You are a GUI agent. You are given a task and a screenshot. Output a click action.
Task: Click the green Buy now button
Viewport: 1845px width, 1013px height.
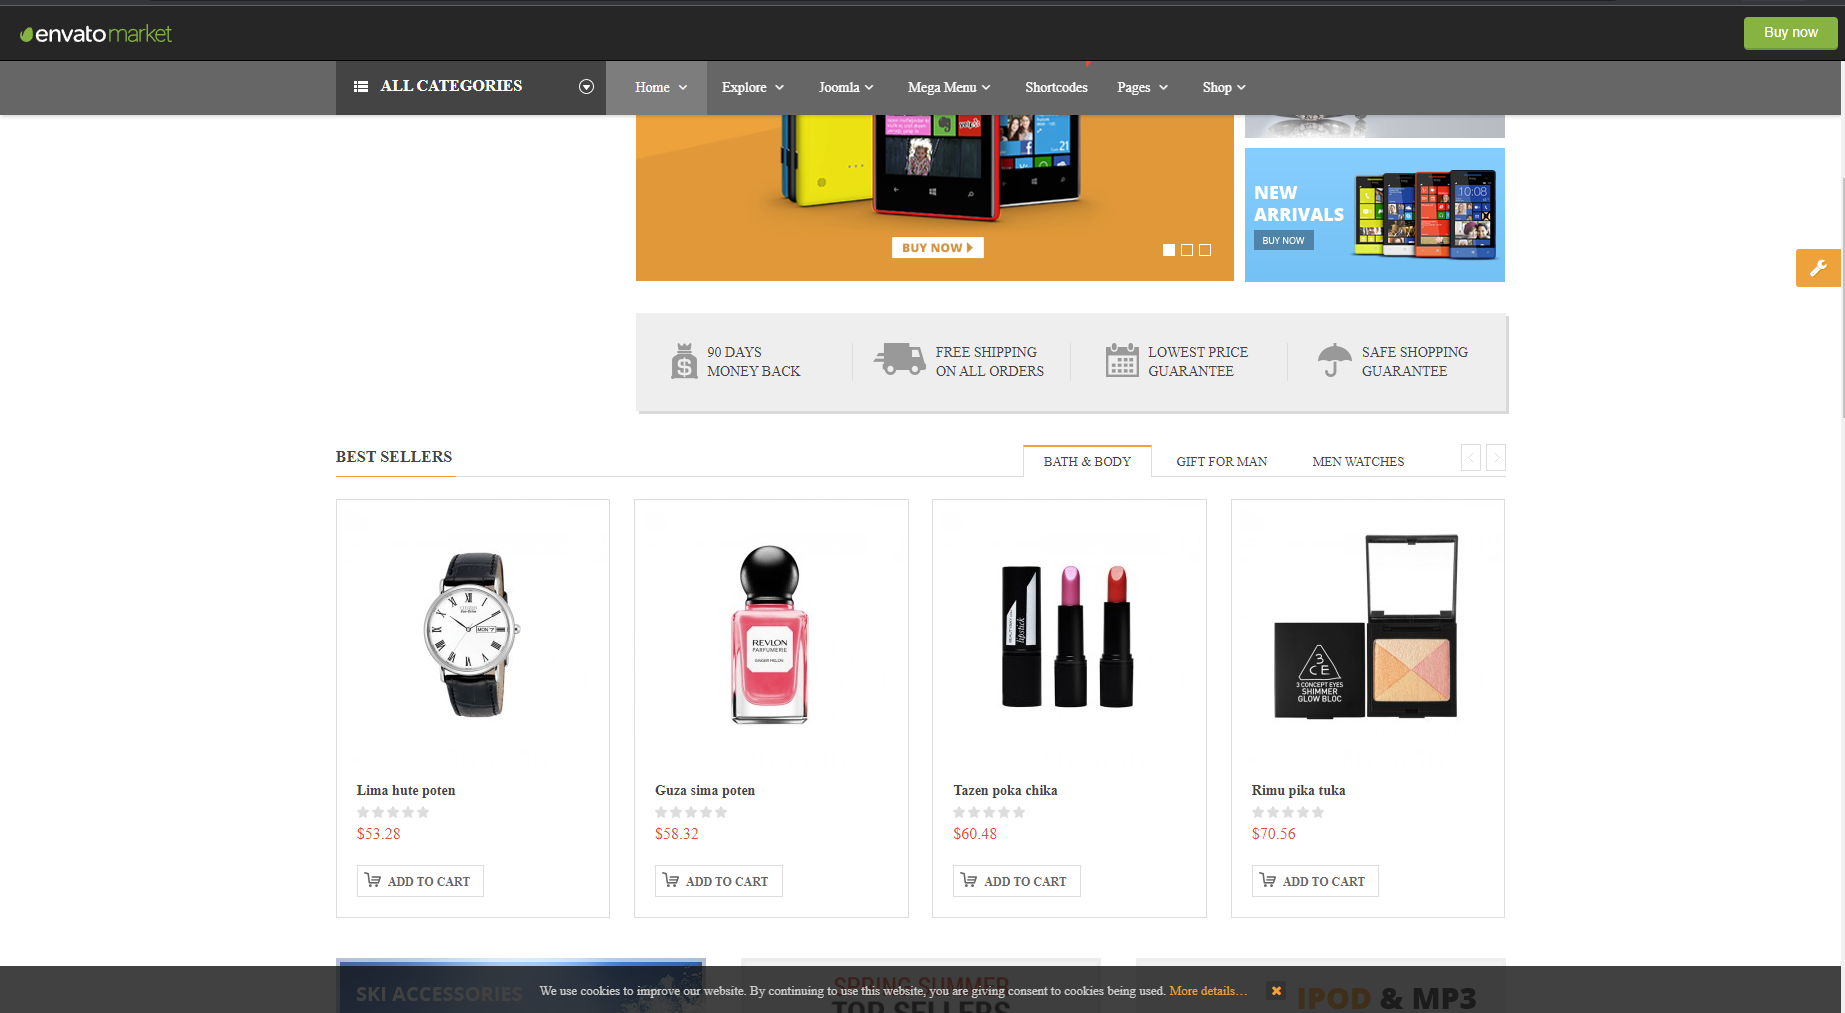coord(1790,33)
